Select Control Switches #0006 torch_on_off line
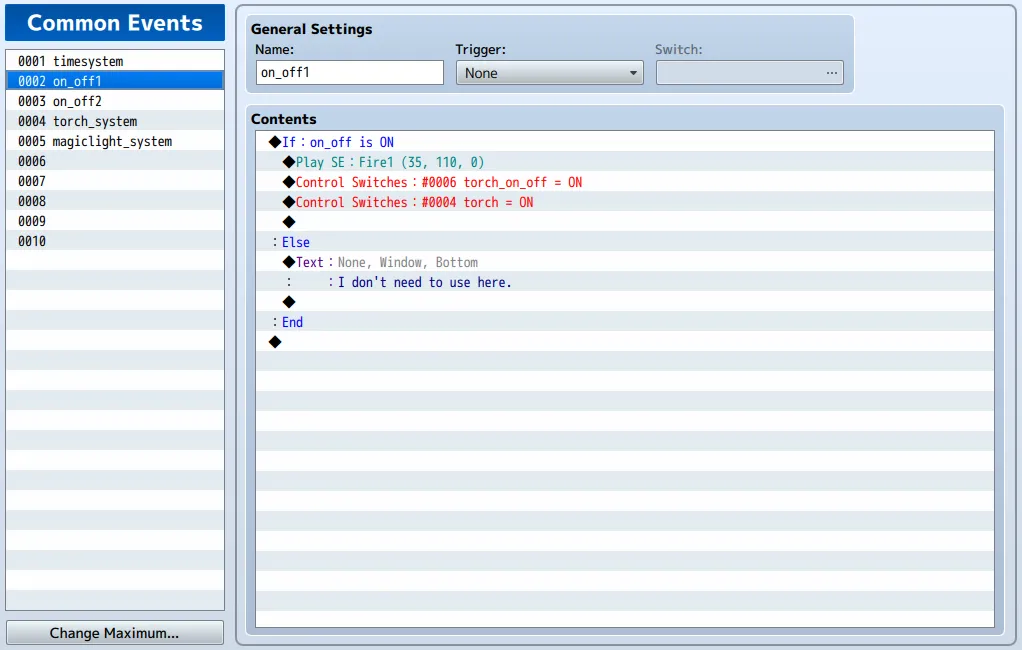This screenshot has width=1022, height=650. pyautogui.click(x=624, y=182)
